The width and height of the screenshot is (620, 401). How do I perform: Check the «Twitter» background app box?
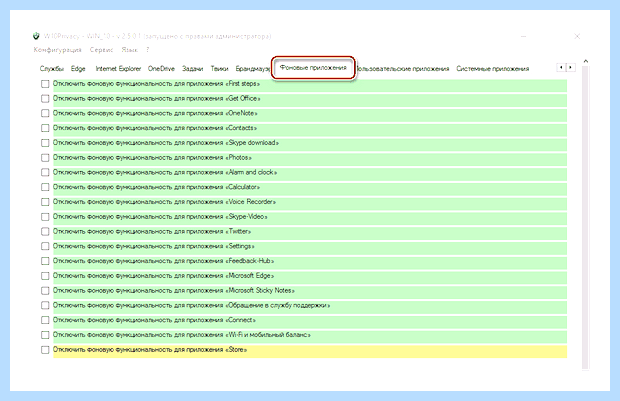45,232
